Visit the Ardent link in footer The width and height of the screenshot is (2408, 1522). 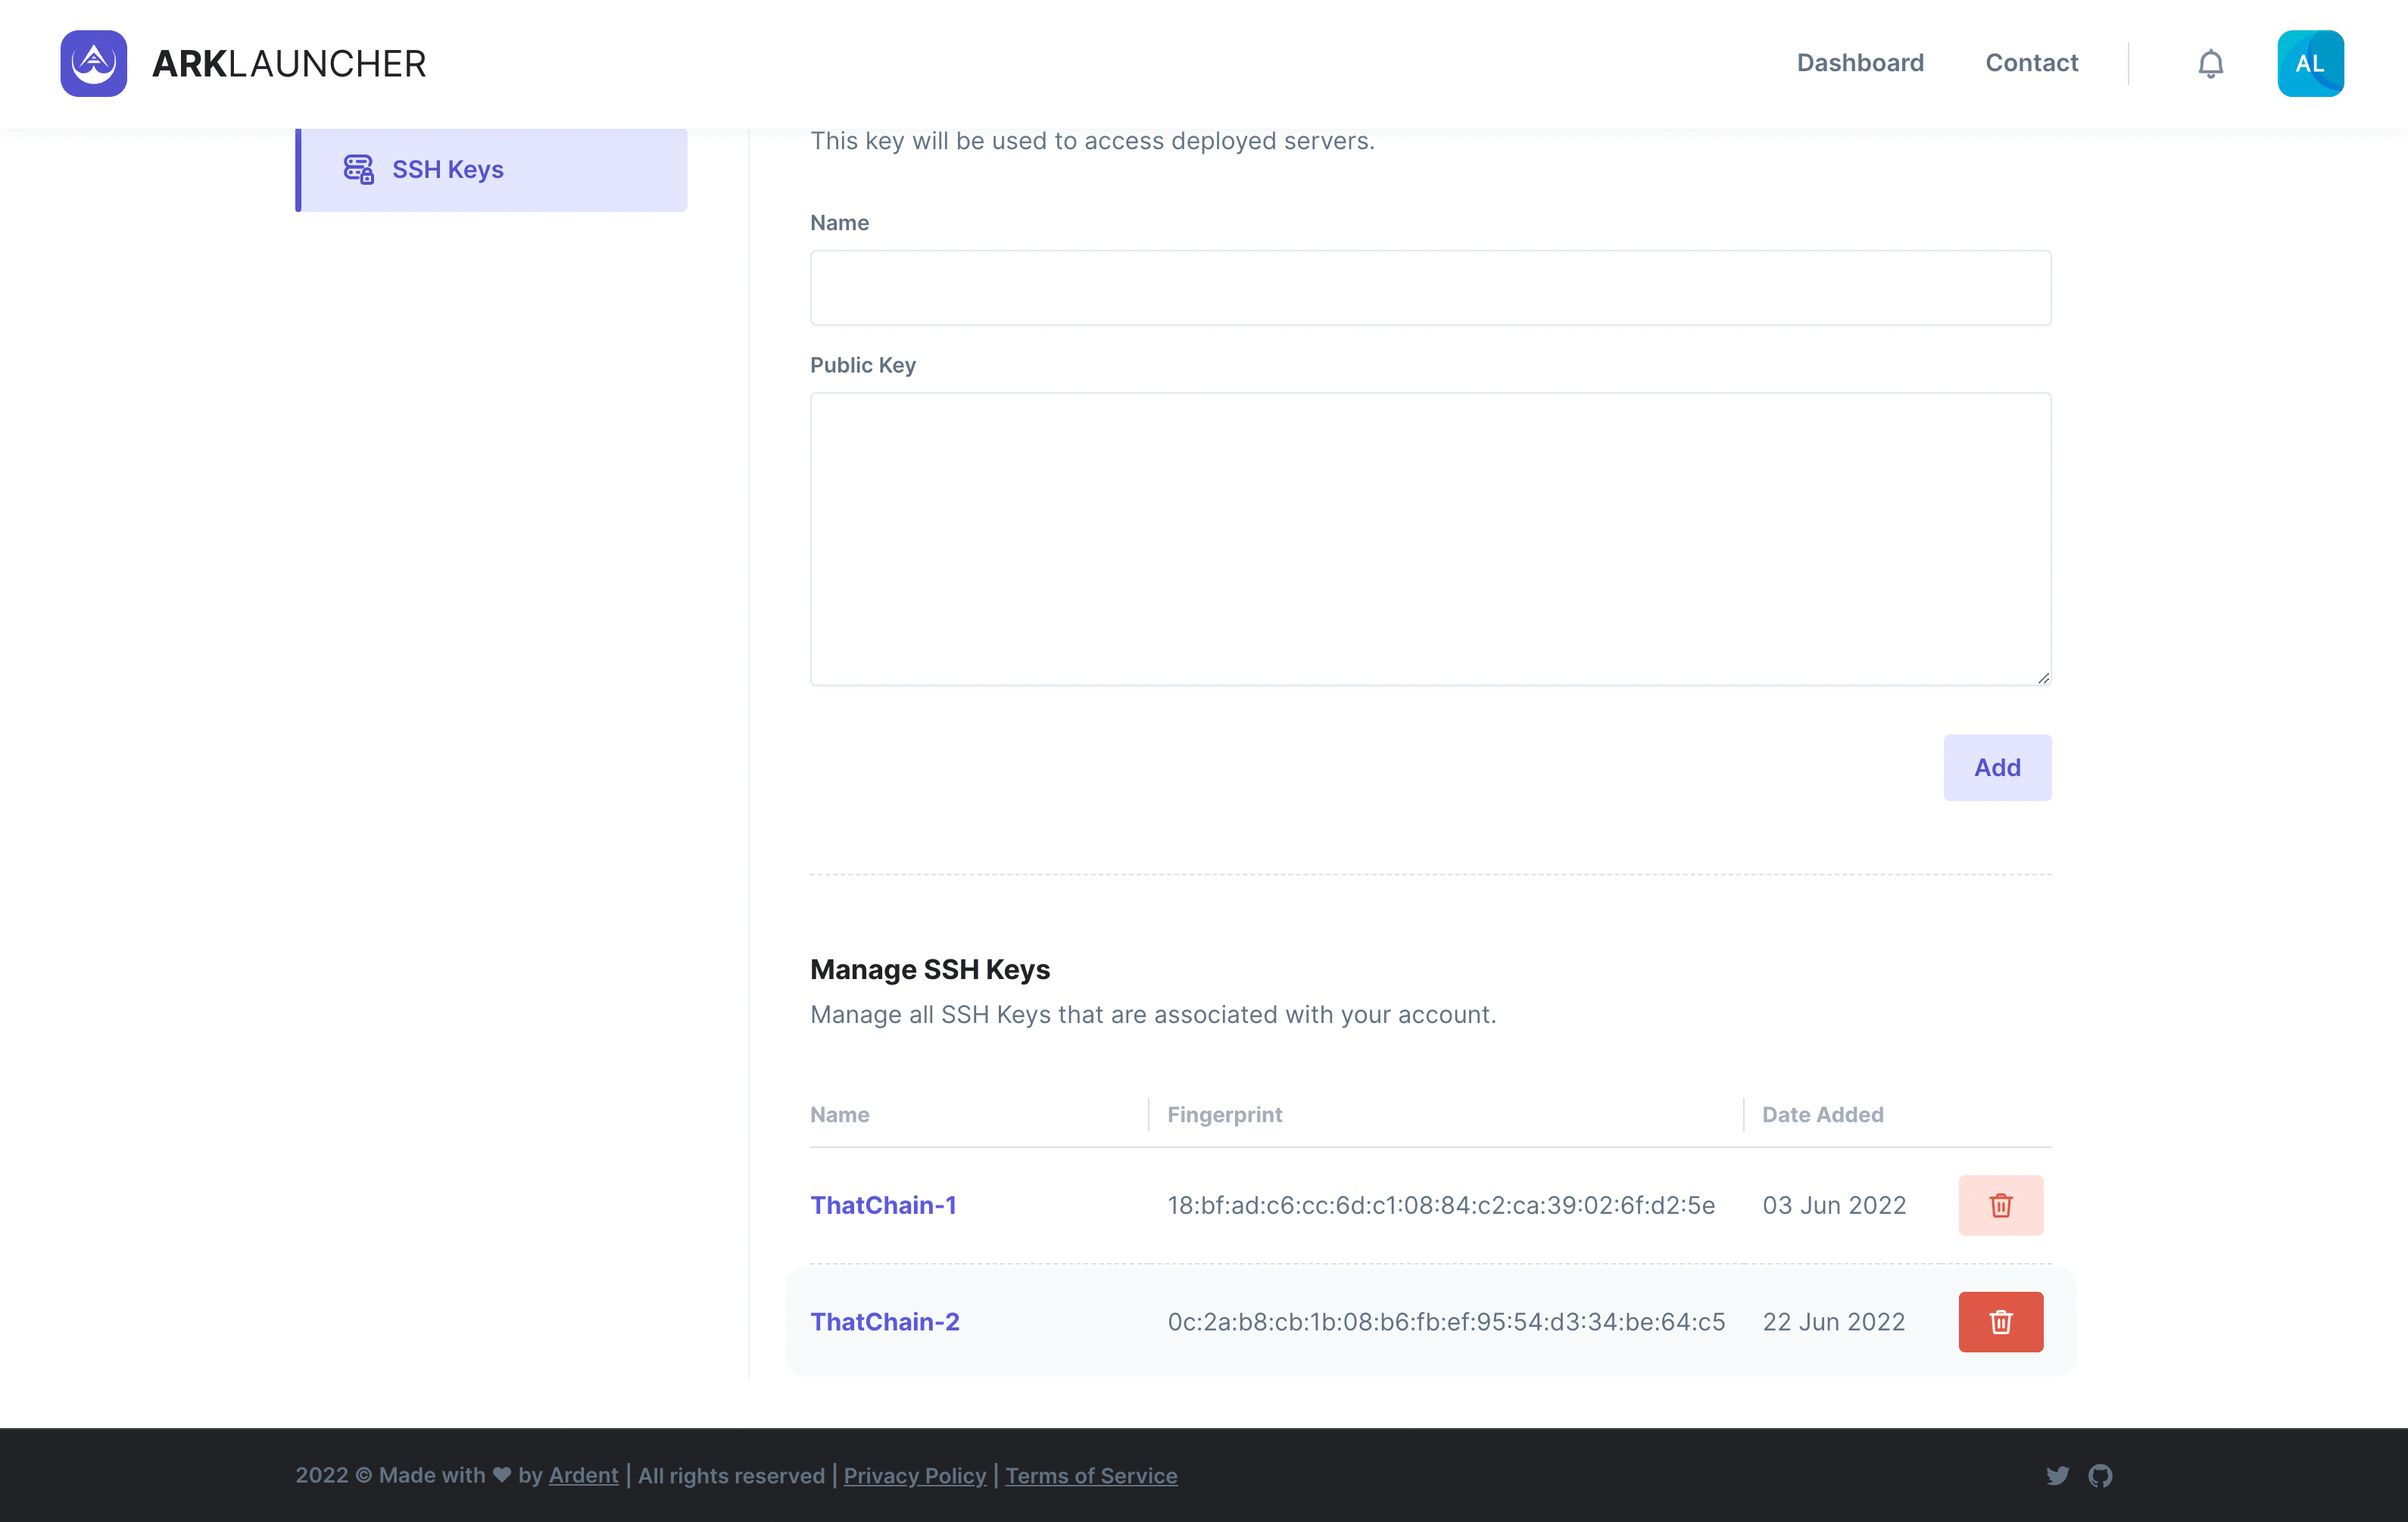coord(583,1476)
